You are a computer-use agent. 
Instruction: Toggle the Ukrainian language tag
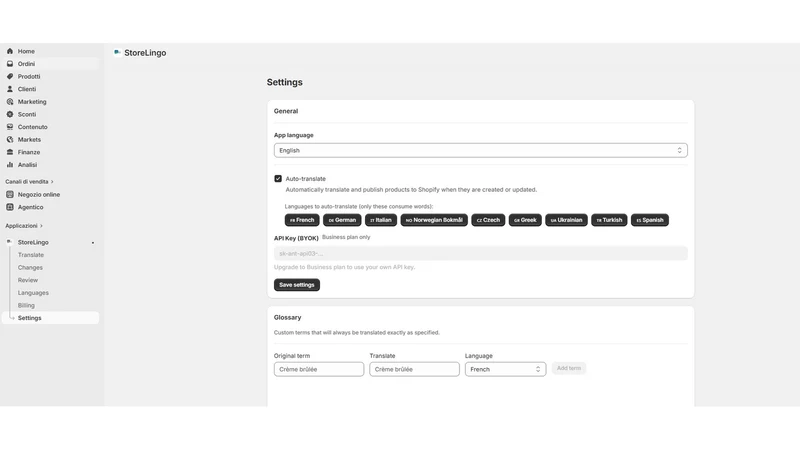pyautogui.click(x=566, y=220)
